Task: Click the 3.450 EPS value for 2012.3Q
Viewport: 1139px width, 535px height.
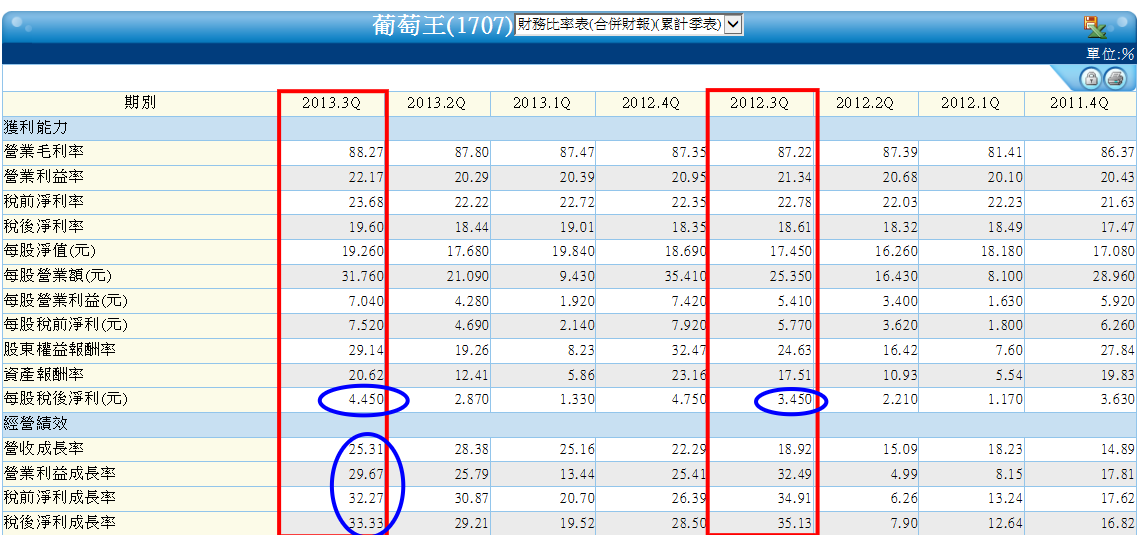Action: (x=793, y=400)
